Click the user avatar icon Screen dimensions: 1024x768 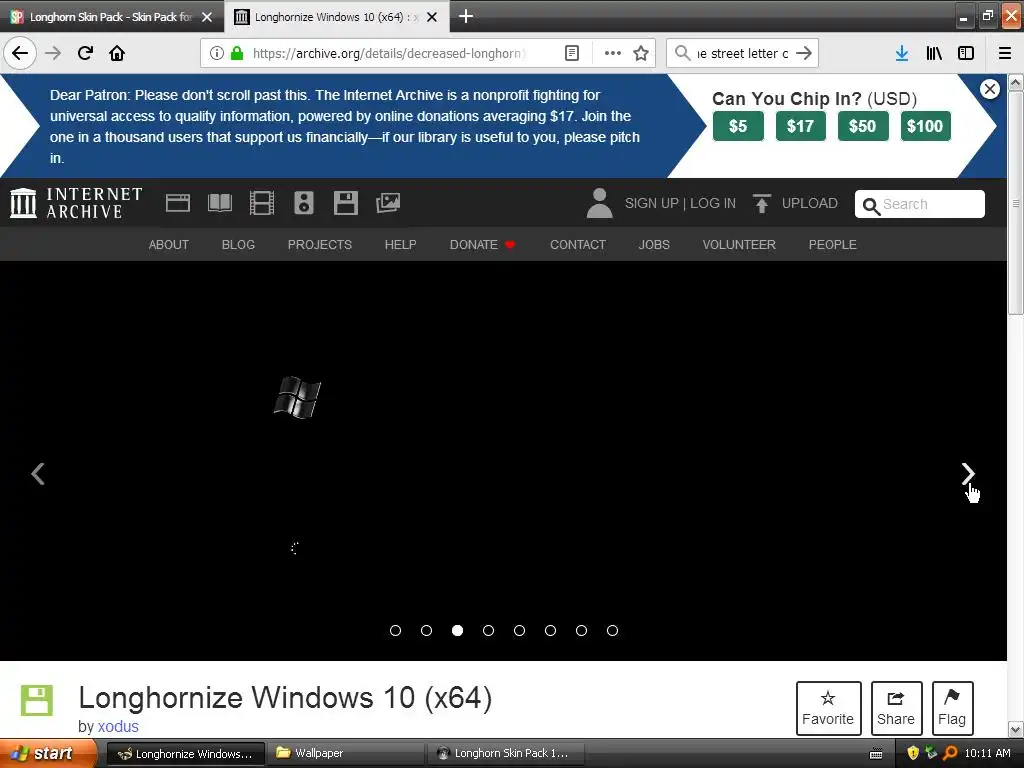(x=599, y=203)
